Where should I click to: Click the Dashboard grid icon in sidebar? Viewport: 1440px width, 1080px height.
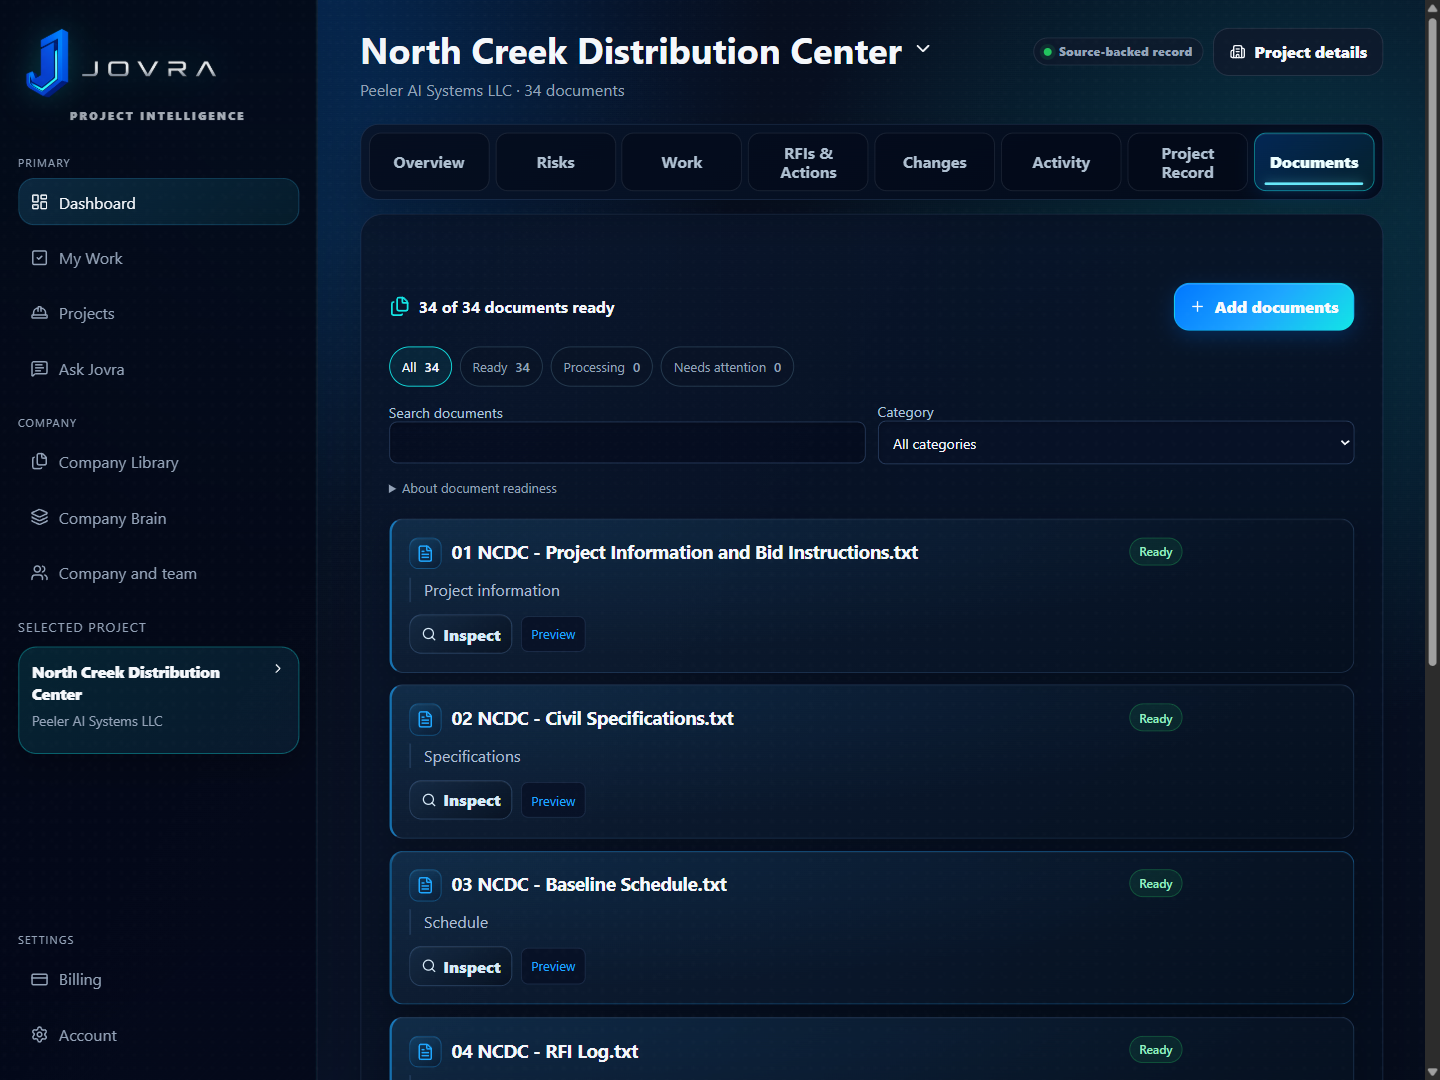(x=40, y=202)
